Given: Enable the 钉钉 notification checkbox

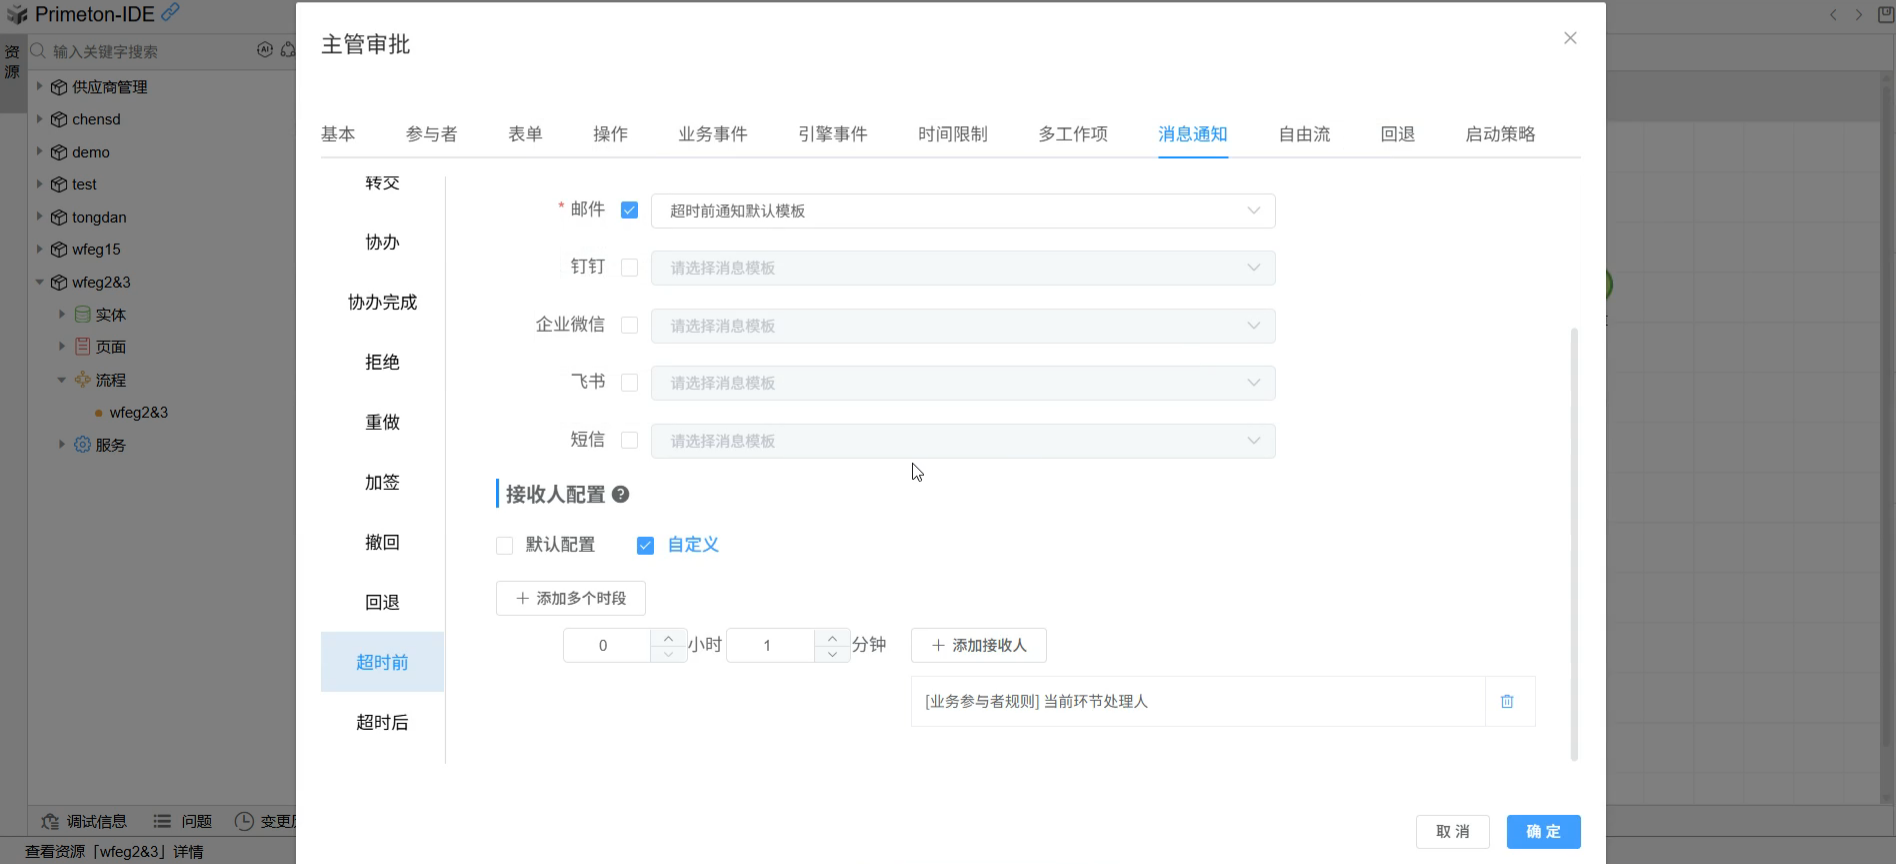Looking at the screenshot, I should (x=629, y=268).
